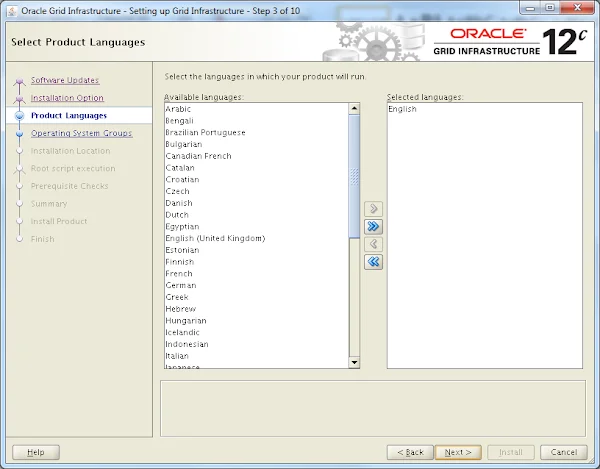Screen dimensions: 600x469
Task: Select Arabic in available languages
Action: [256, 109]
